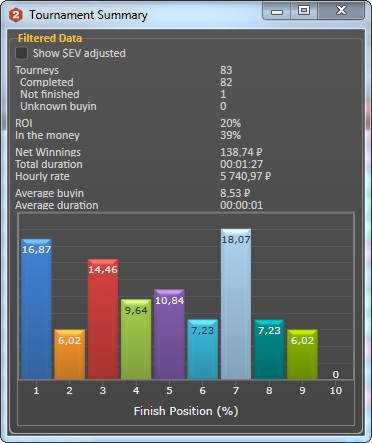Select the cyan 7,23 bar for position 6
This screenshot has height=443, width=372.
[203, 349]
